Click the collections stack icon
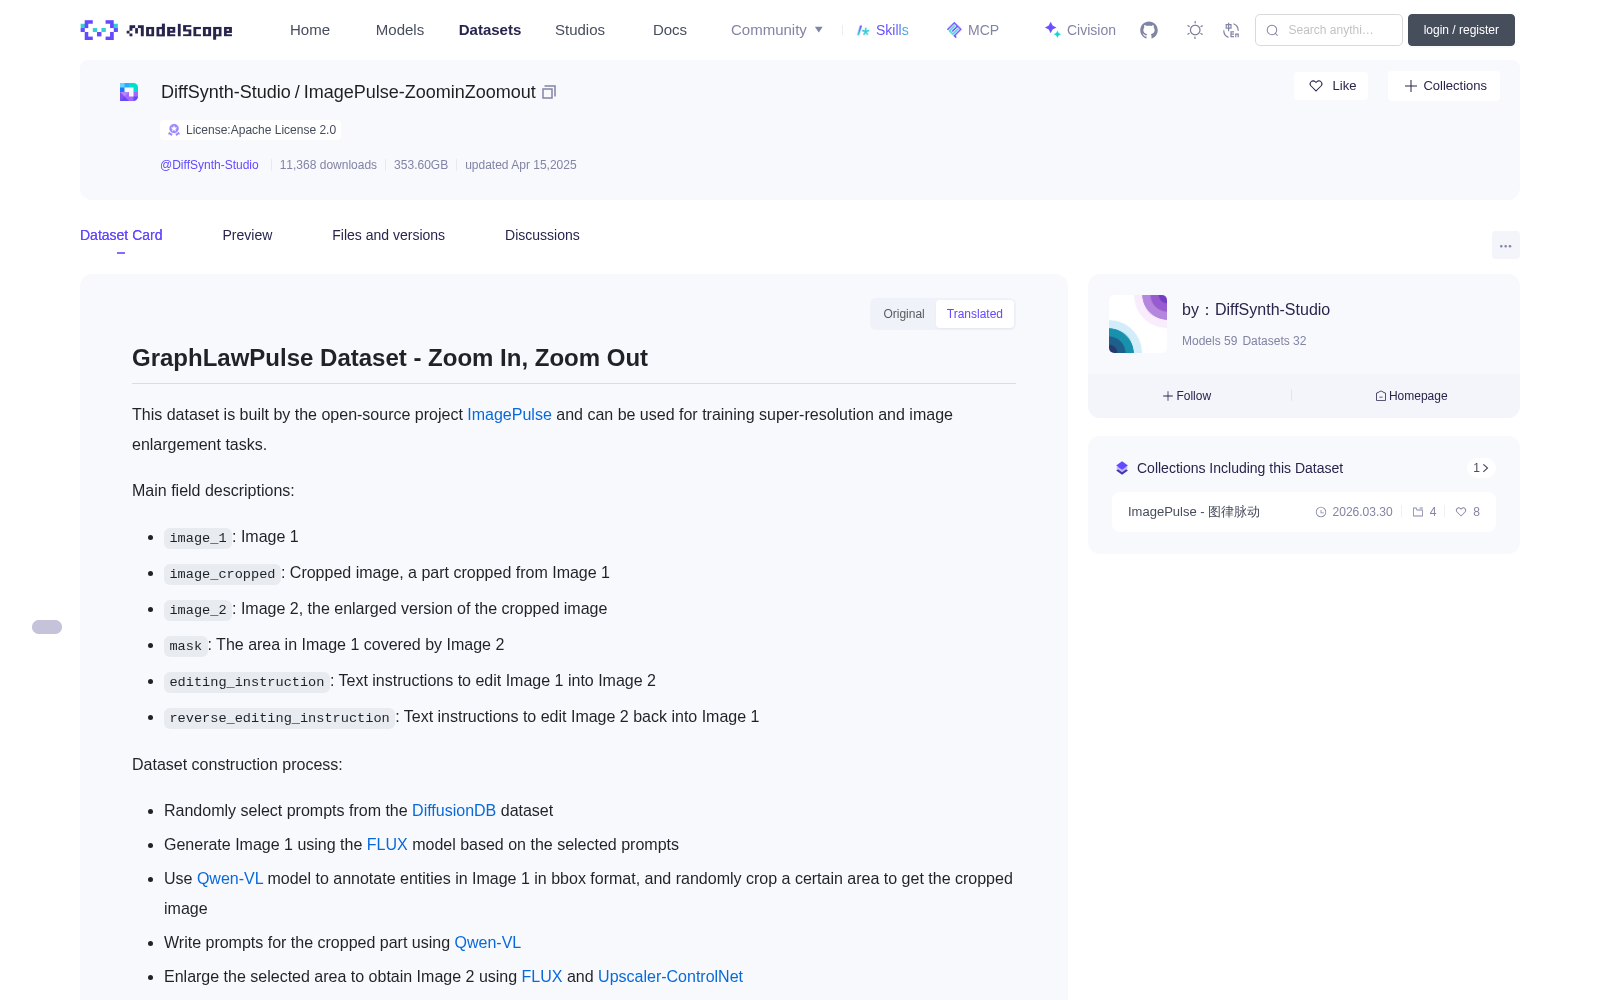Image resolution: width=1600 pixels, height=1000 pixels. (x=1122, y=468)
